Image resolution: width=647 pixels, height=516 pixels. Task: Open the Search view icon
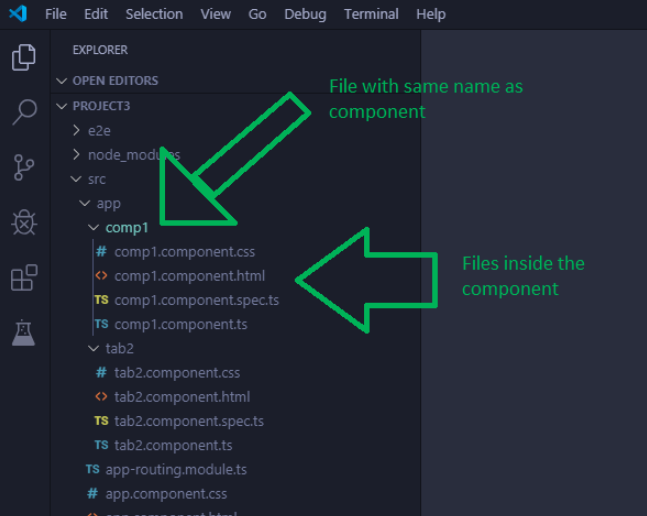[x=23, y=112]
